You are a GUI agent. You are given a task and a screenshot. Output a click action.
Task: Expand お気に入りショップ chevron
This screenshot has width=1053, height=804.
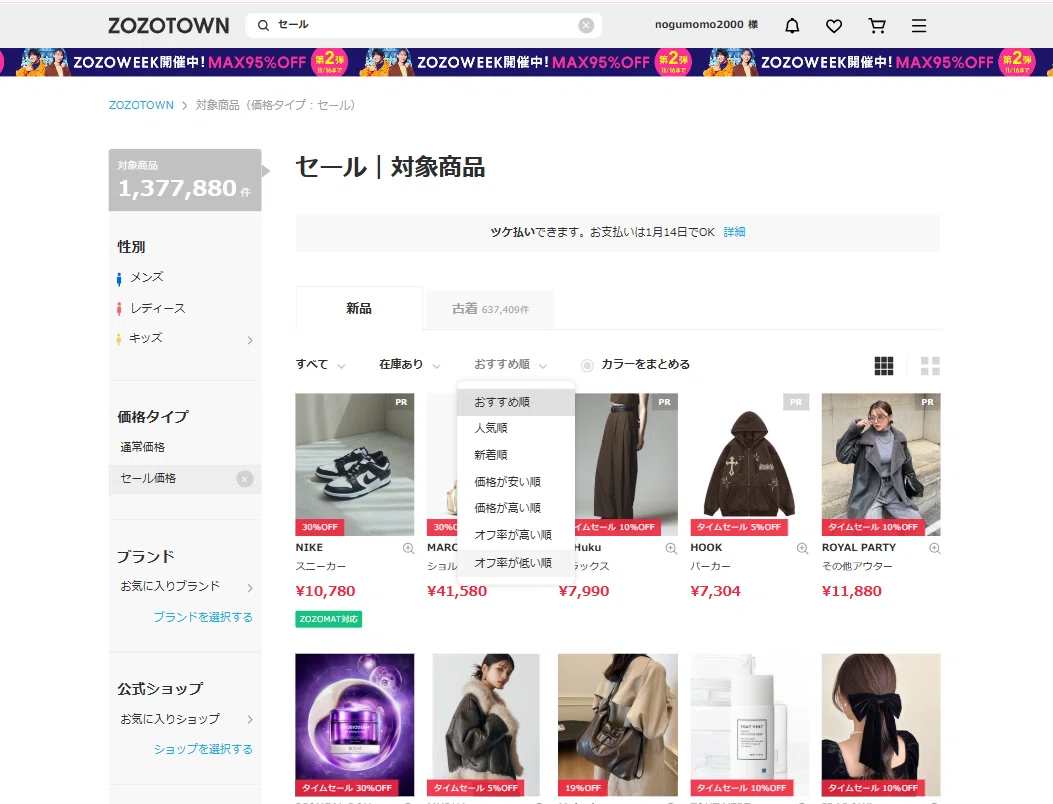[250, 719]
